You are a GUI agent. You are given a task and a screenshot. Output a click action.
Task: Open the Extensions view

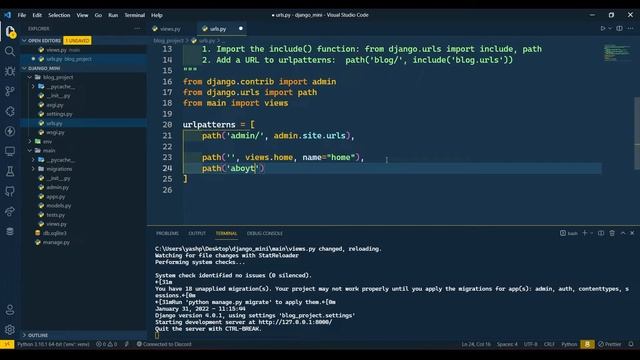[x=10, y=111]
